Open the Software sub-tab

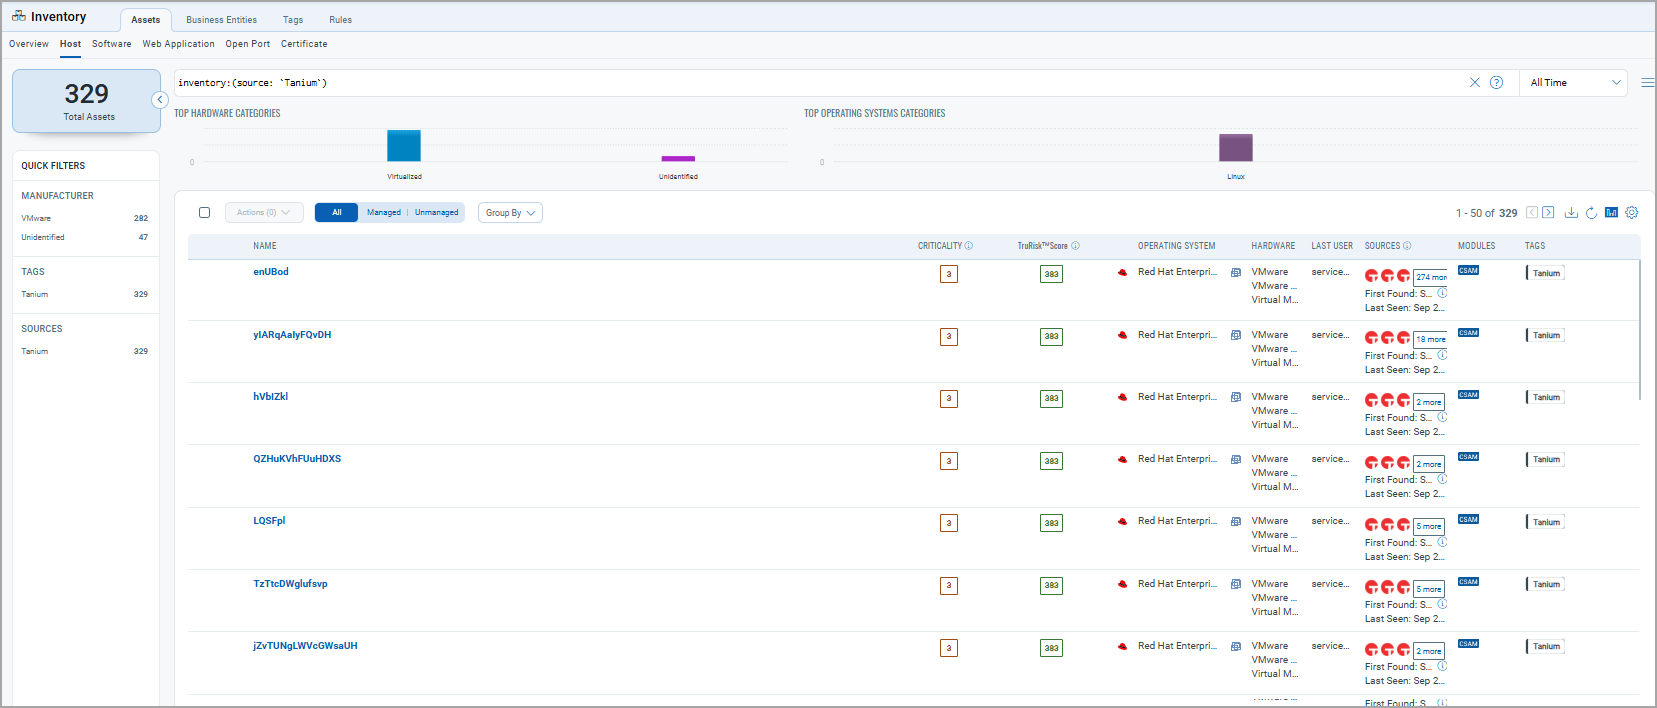pyautogui.click(x=111, y=44)
